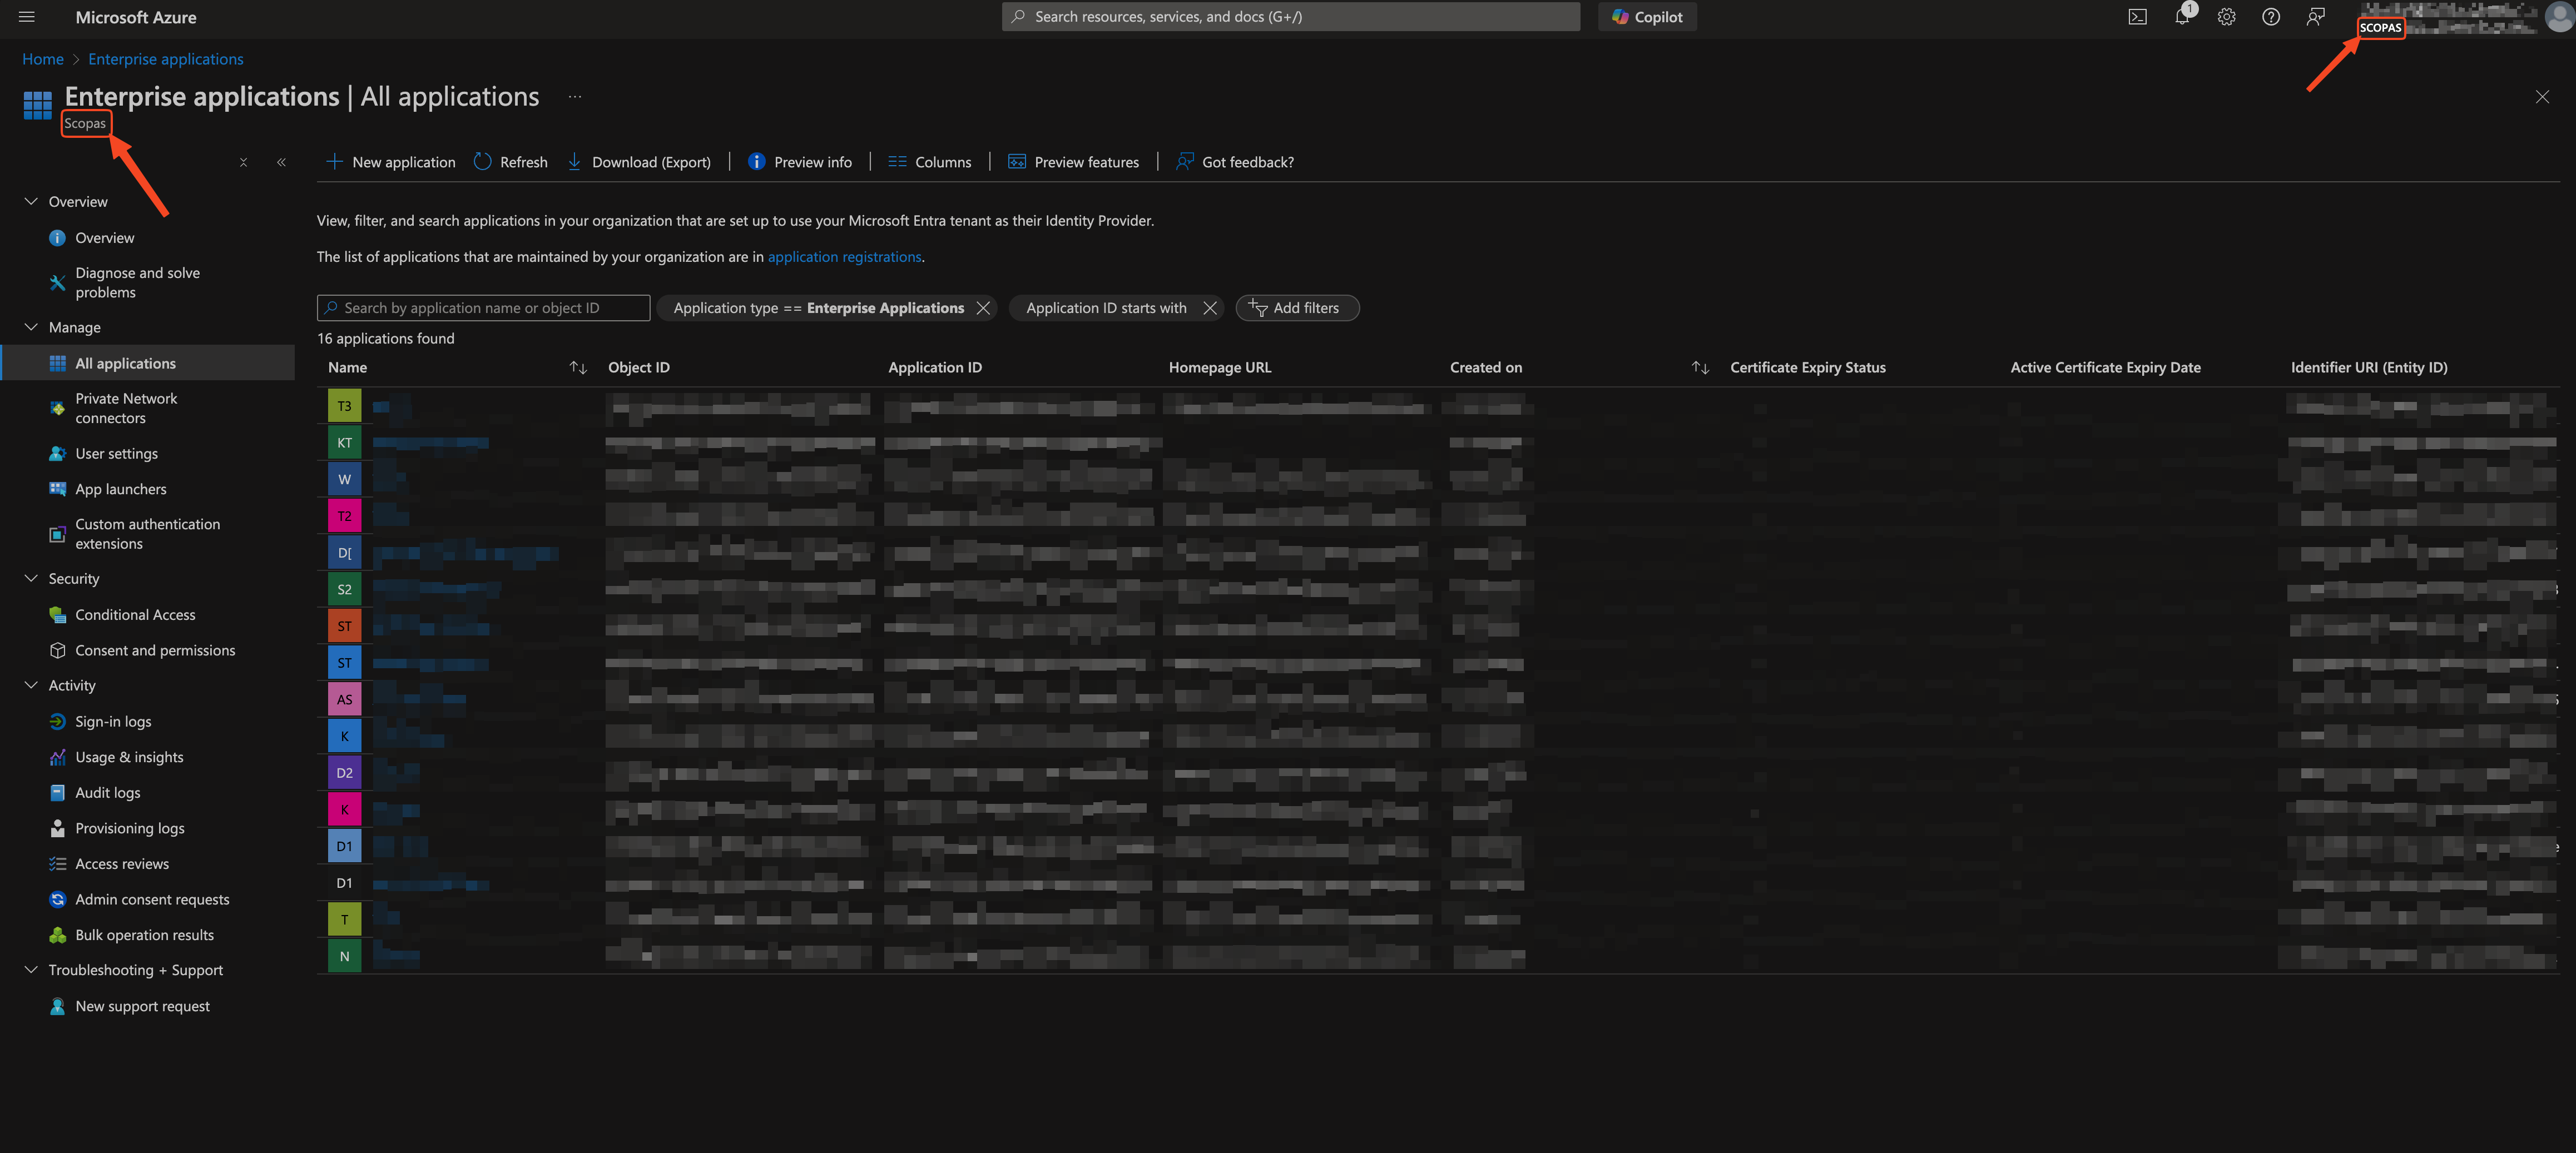Click the application registrations link

844,257
